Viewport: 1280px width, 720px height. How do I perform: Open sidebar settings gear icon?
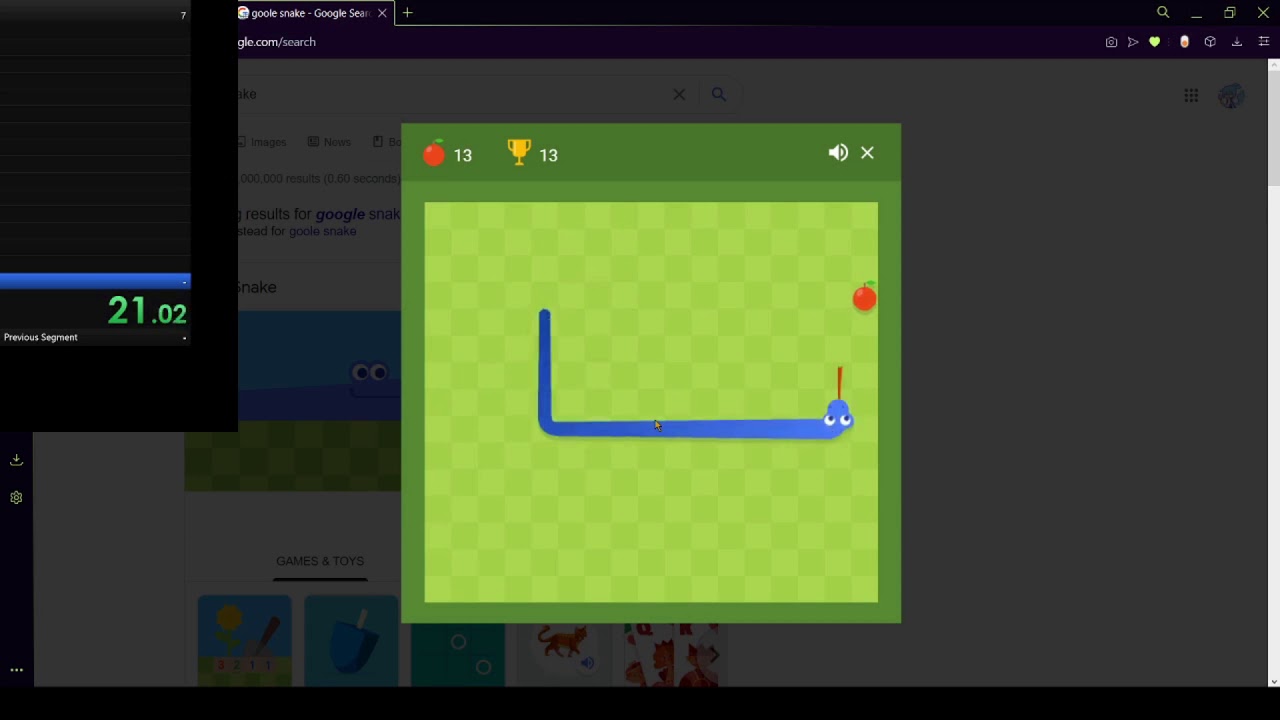pos(16,497)
